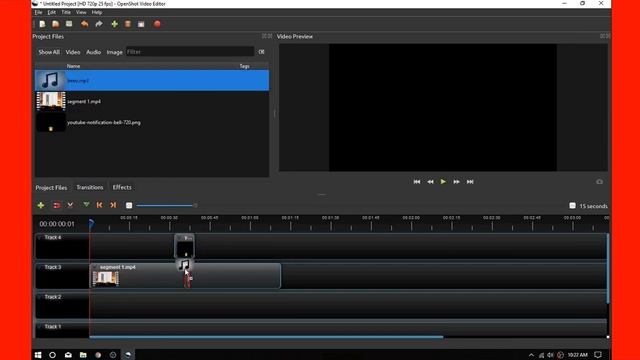Click the bell image clip on Track 4
The height and width of the screenshot is (360, 640).
pyautogui.click(x=184, y=246)
